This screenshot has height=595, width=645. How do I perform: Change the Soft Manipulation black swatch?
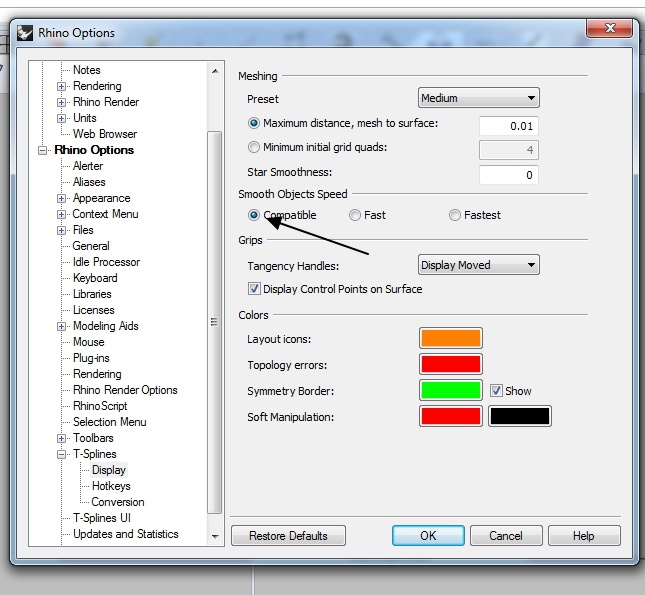pos(520,416)
